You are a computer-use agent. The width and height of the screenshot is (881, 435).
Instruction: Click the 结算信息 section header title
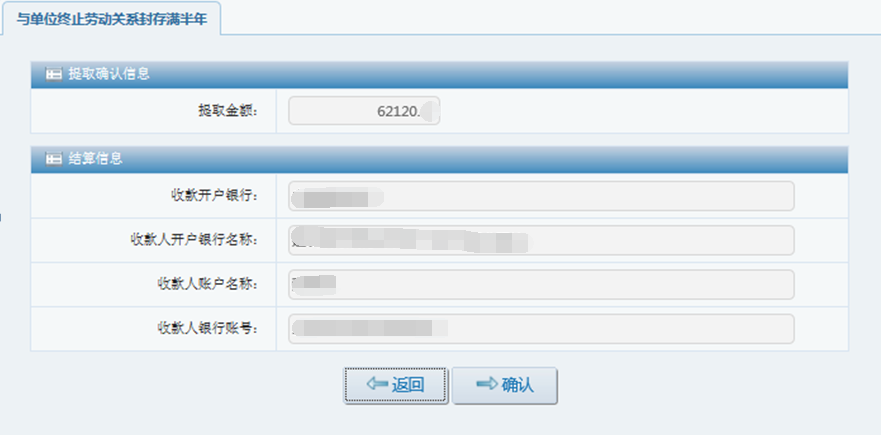pyautogui.click(x=95, y=158)
